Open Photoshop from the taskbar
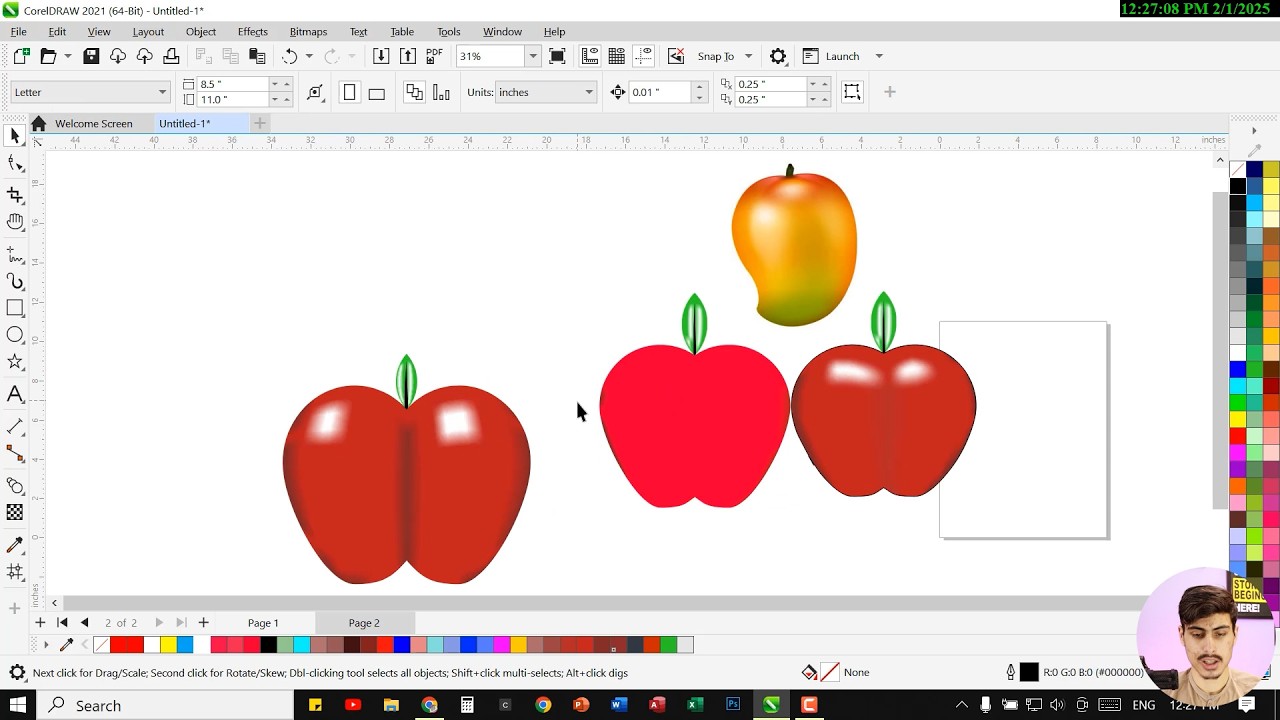 [733, 705]
